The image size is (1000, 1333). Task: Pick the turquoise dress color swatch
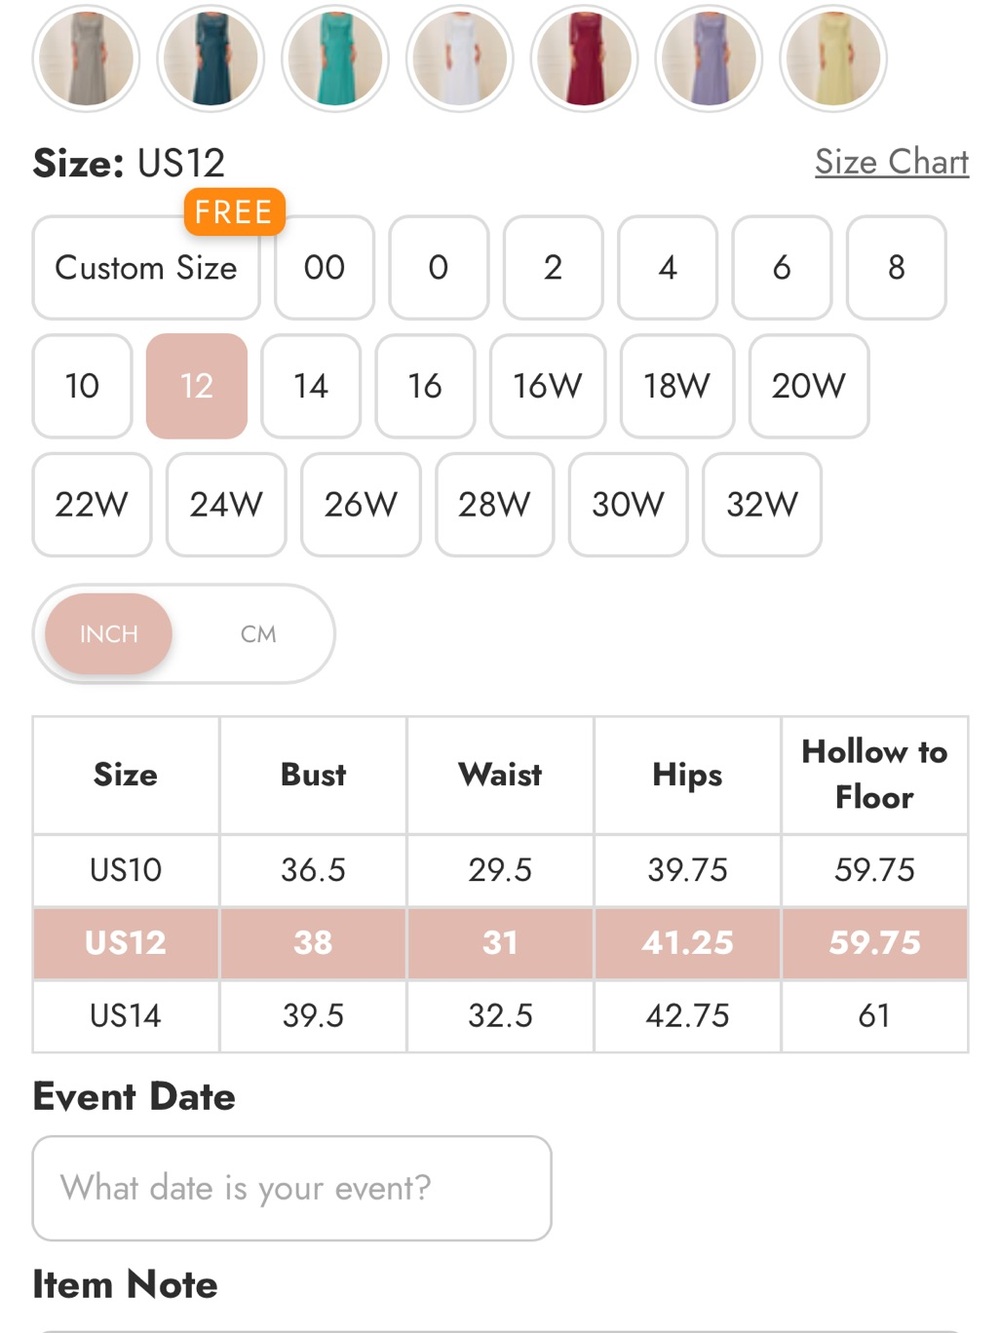[335, 58]
